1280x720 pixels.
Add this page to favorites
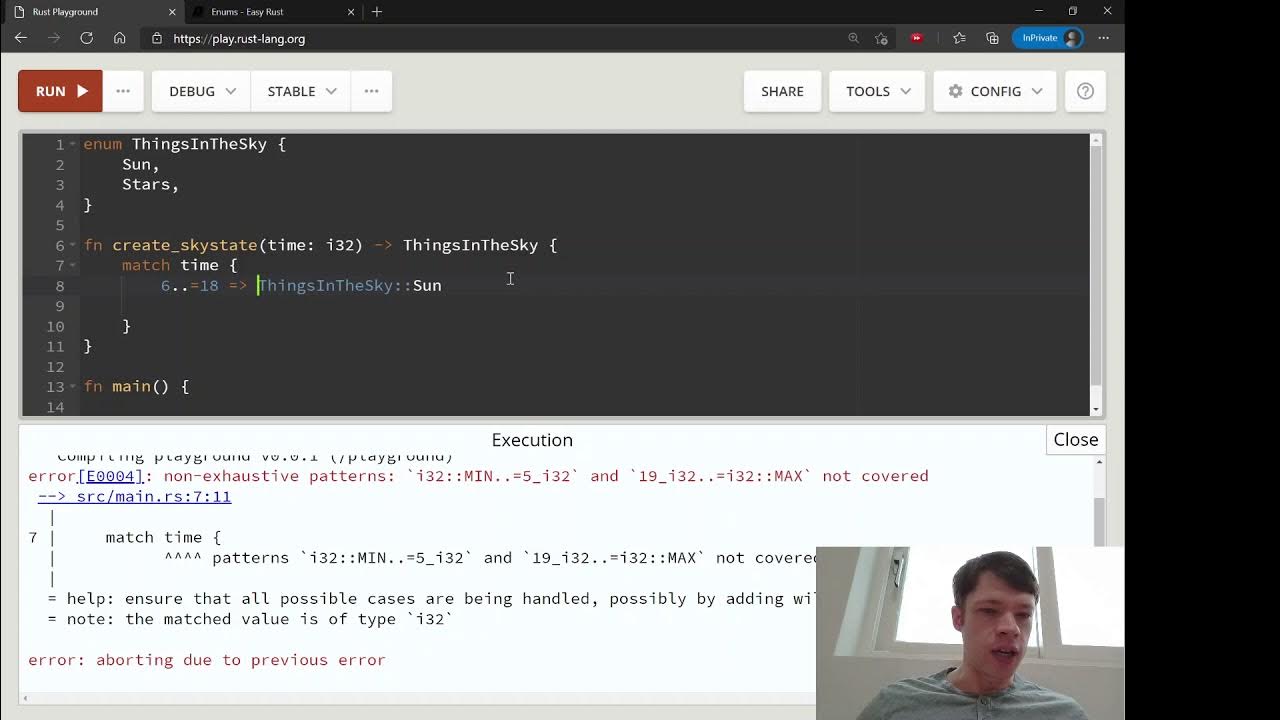881,38
